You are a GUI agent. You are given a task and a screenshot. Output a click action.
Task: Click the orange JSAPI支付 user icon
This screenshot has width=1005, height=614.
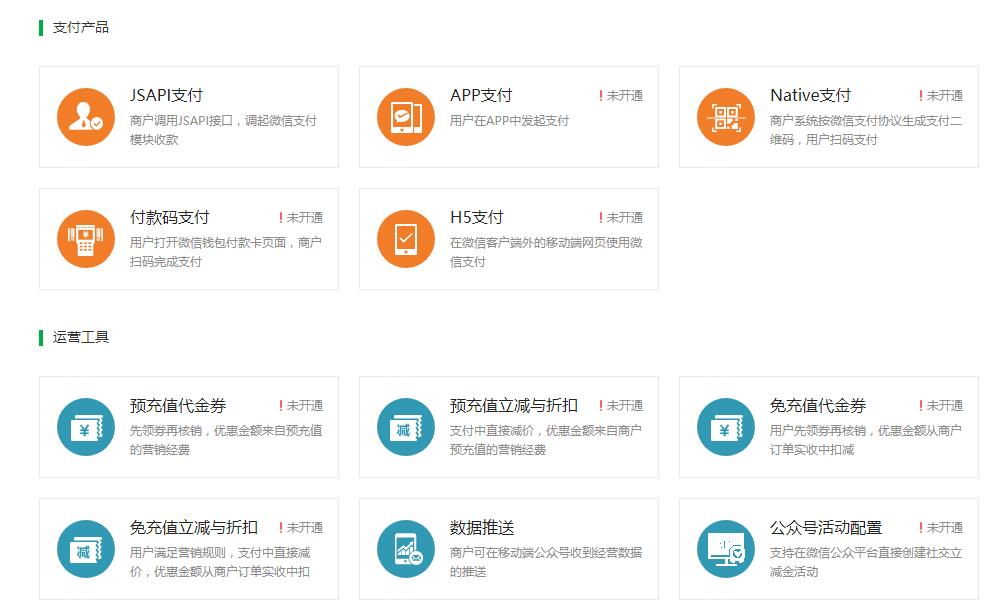coord(86,117)
